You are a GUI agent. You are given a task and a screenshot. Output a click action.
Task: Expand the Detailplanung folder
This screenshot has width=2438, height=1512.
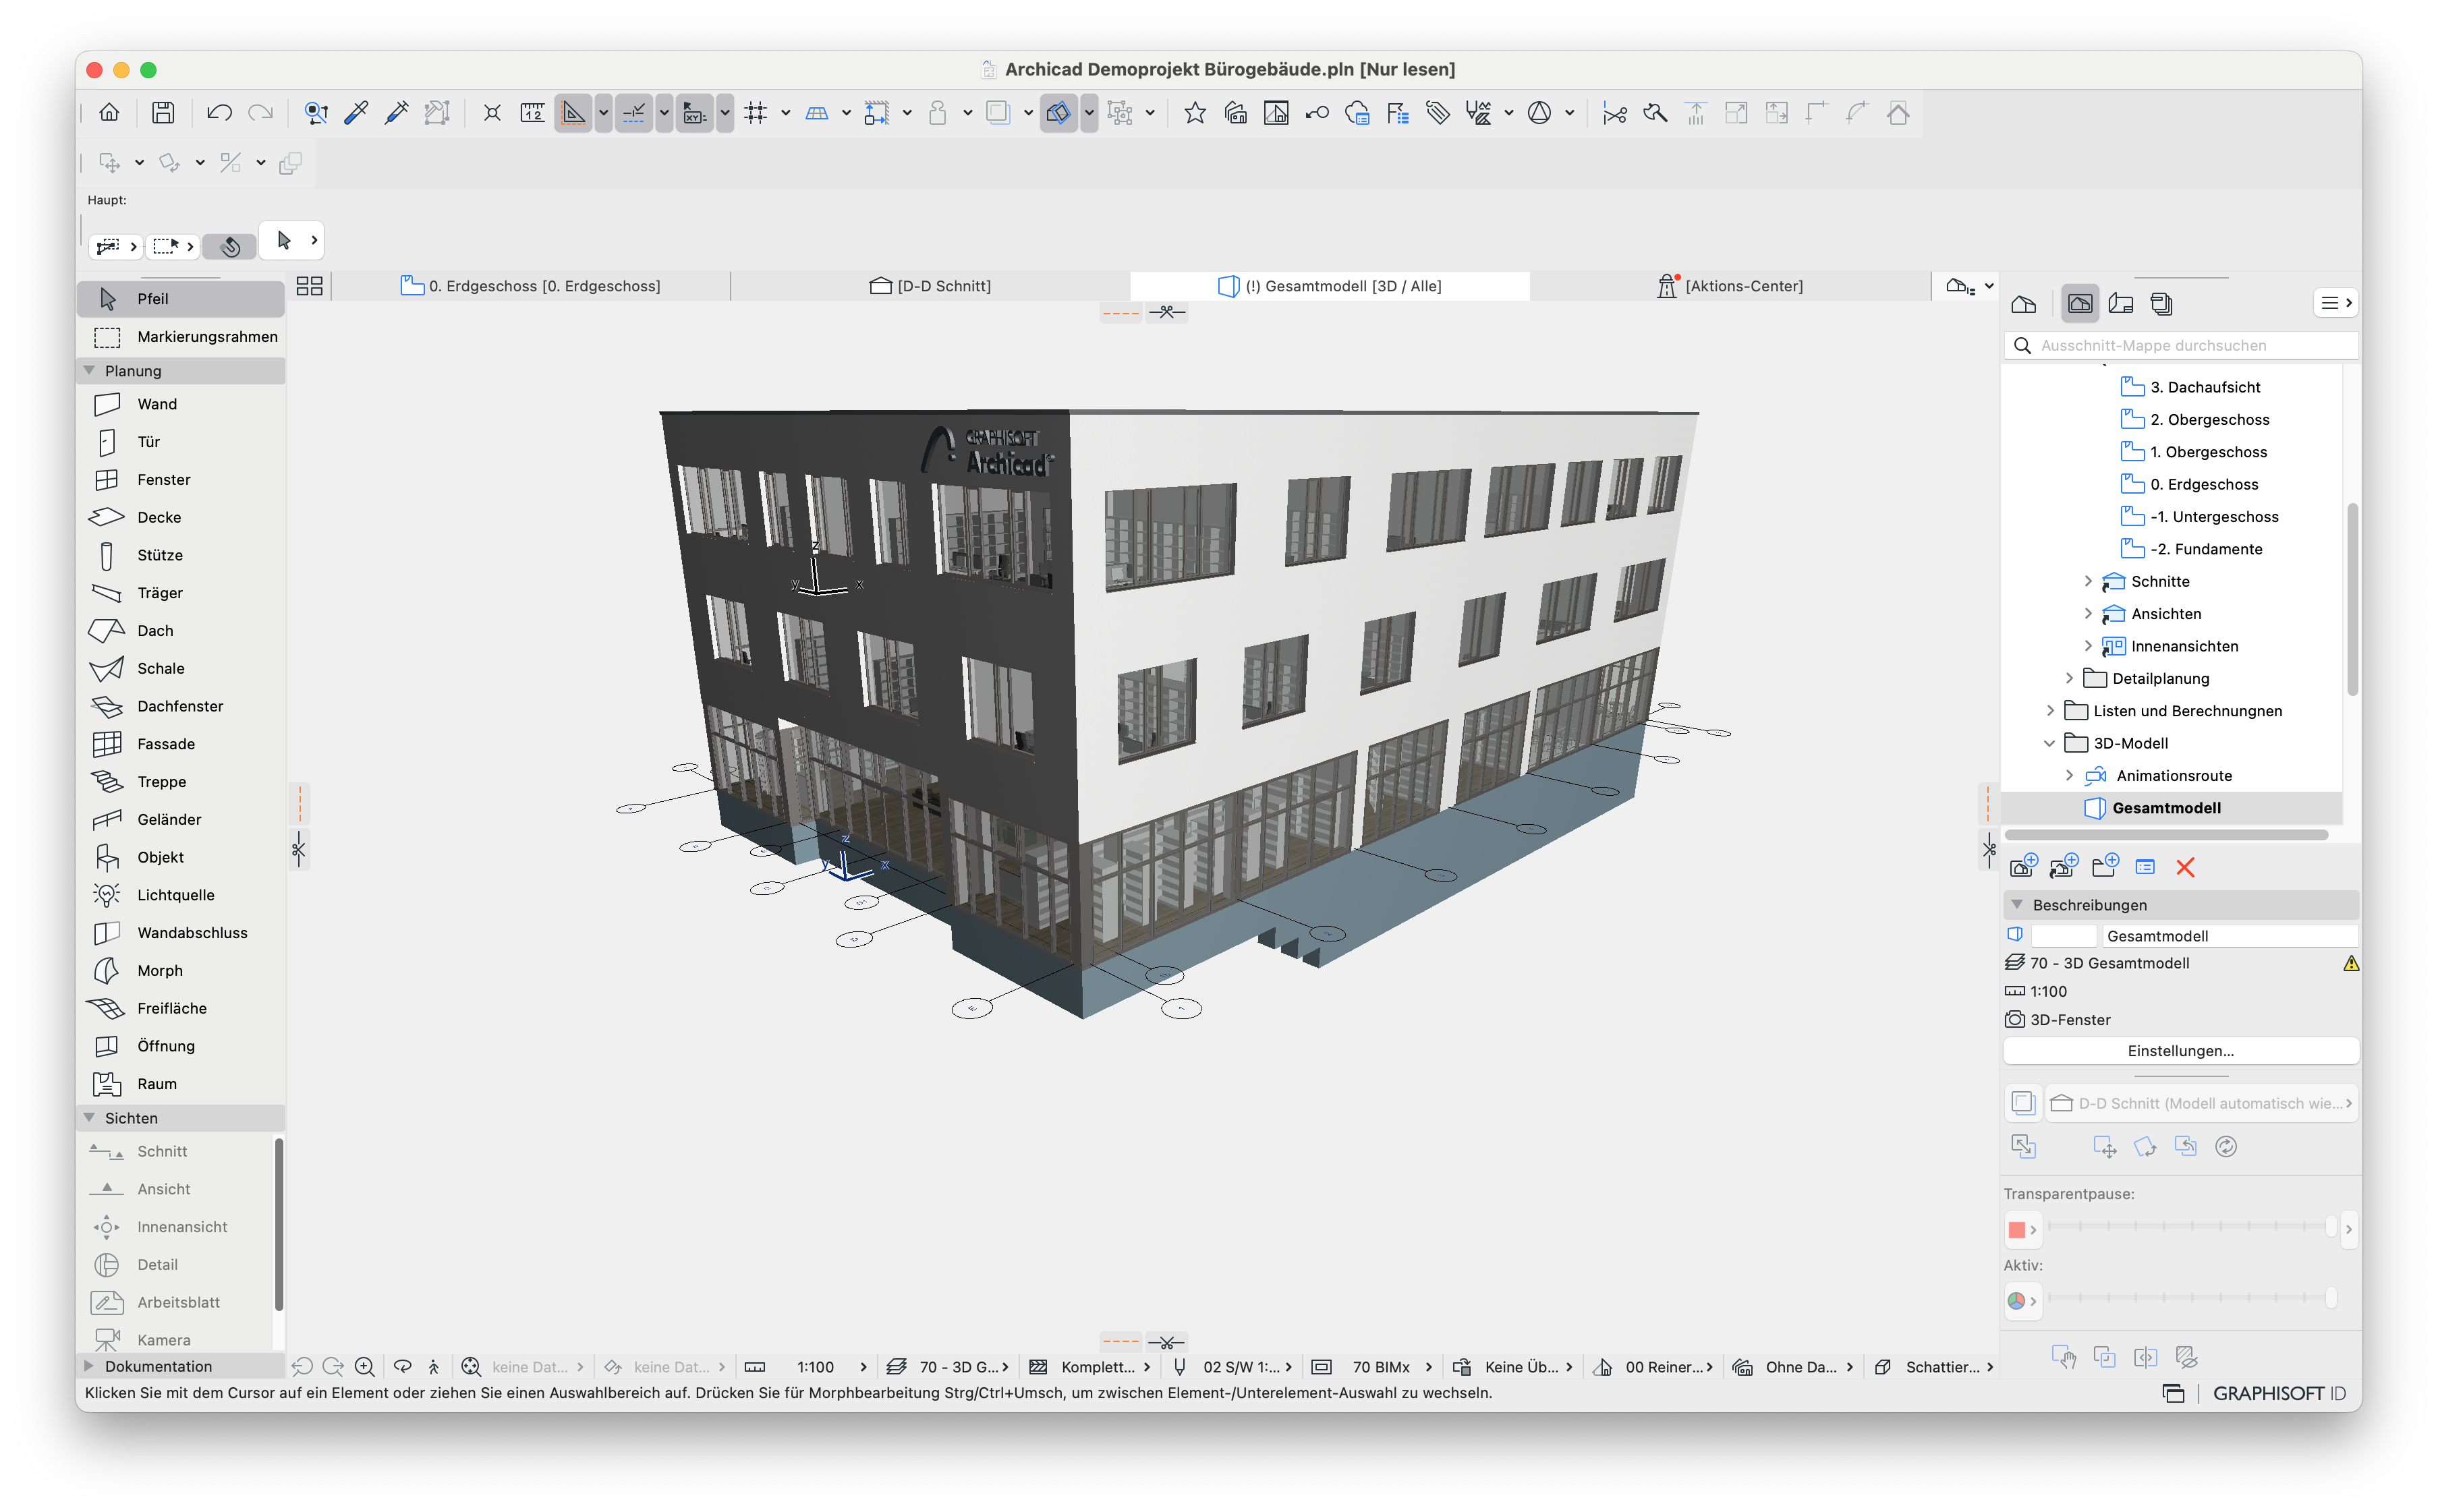(2069, 678)
